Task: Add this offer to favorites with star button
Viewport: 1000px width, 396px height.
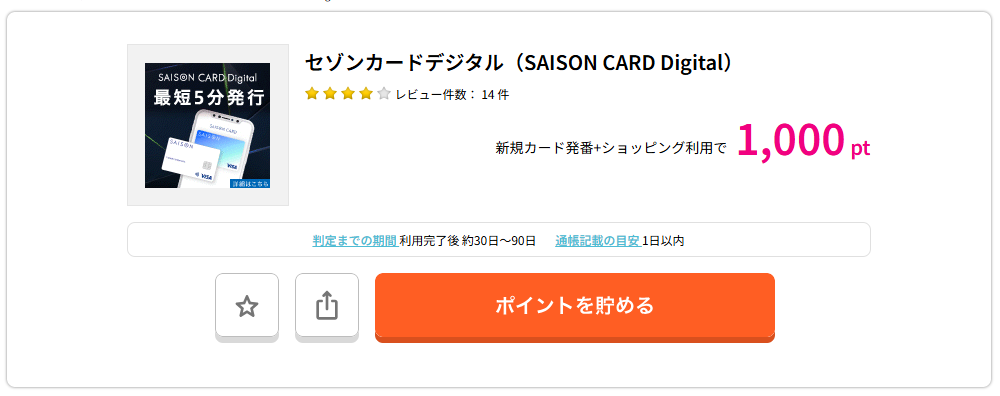Action: pyautogui.click(x=247, y=307)
